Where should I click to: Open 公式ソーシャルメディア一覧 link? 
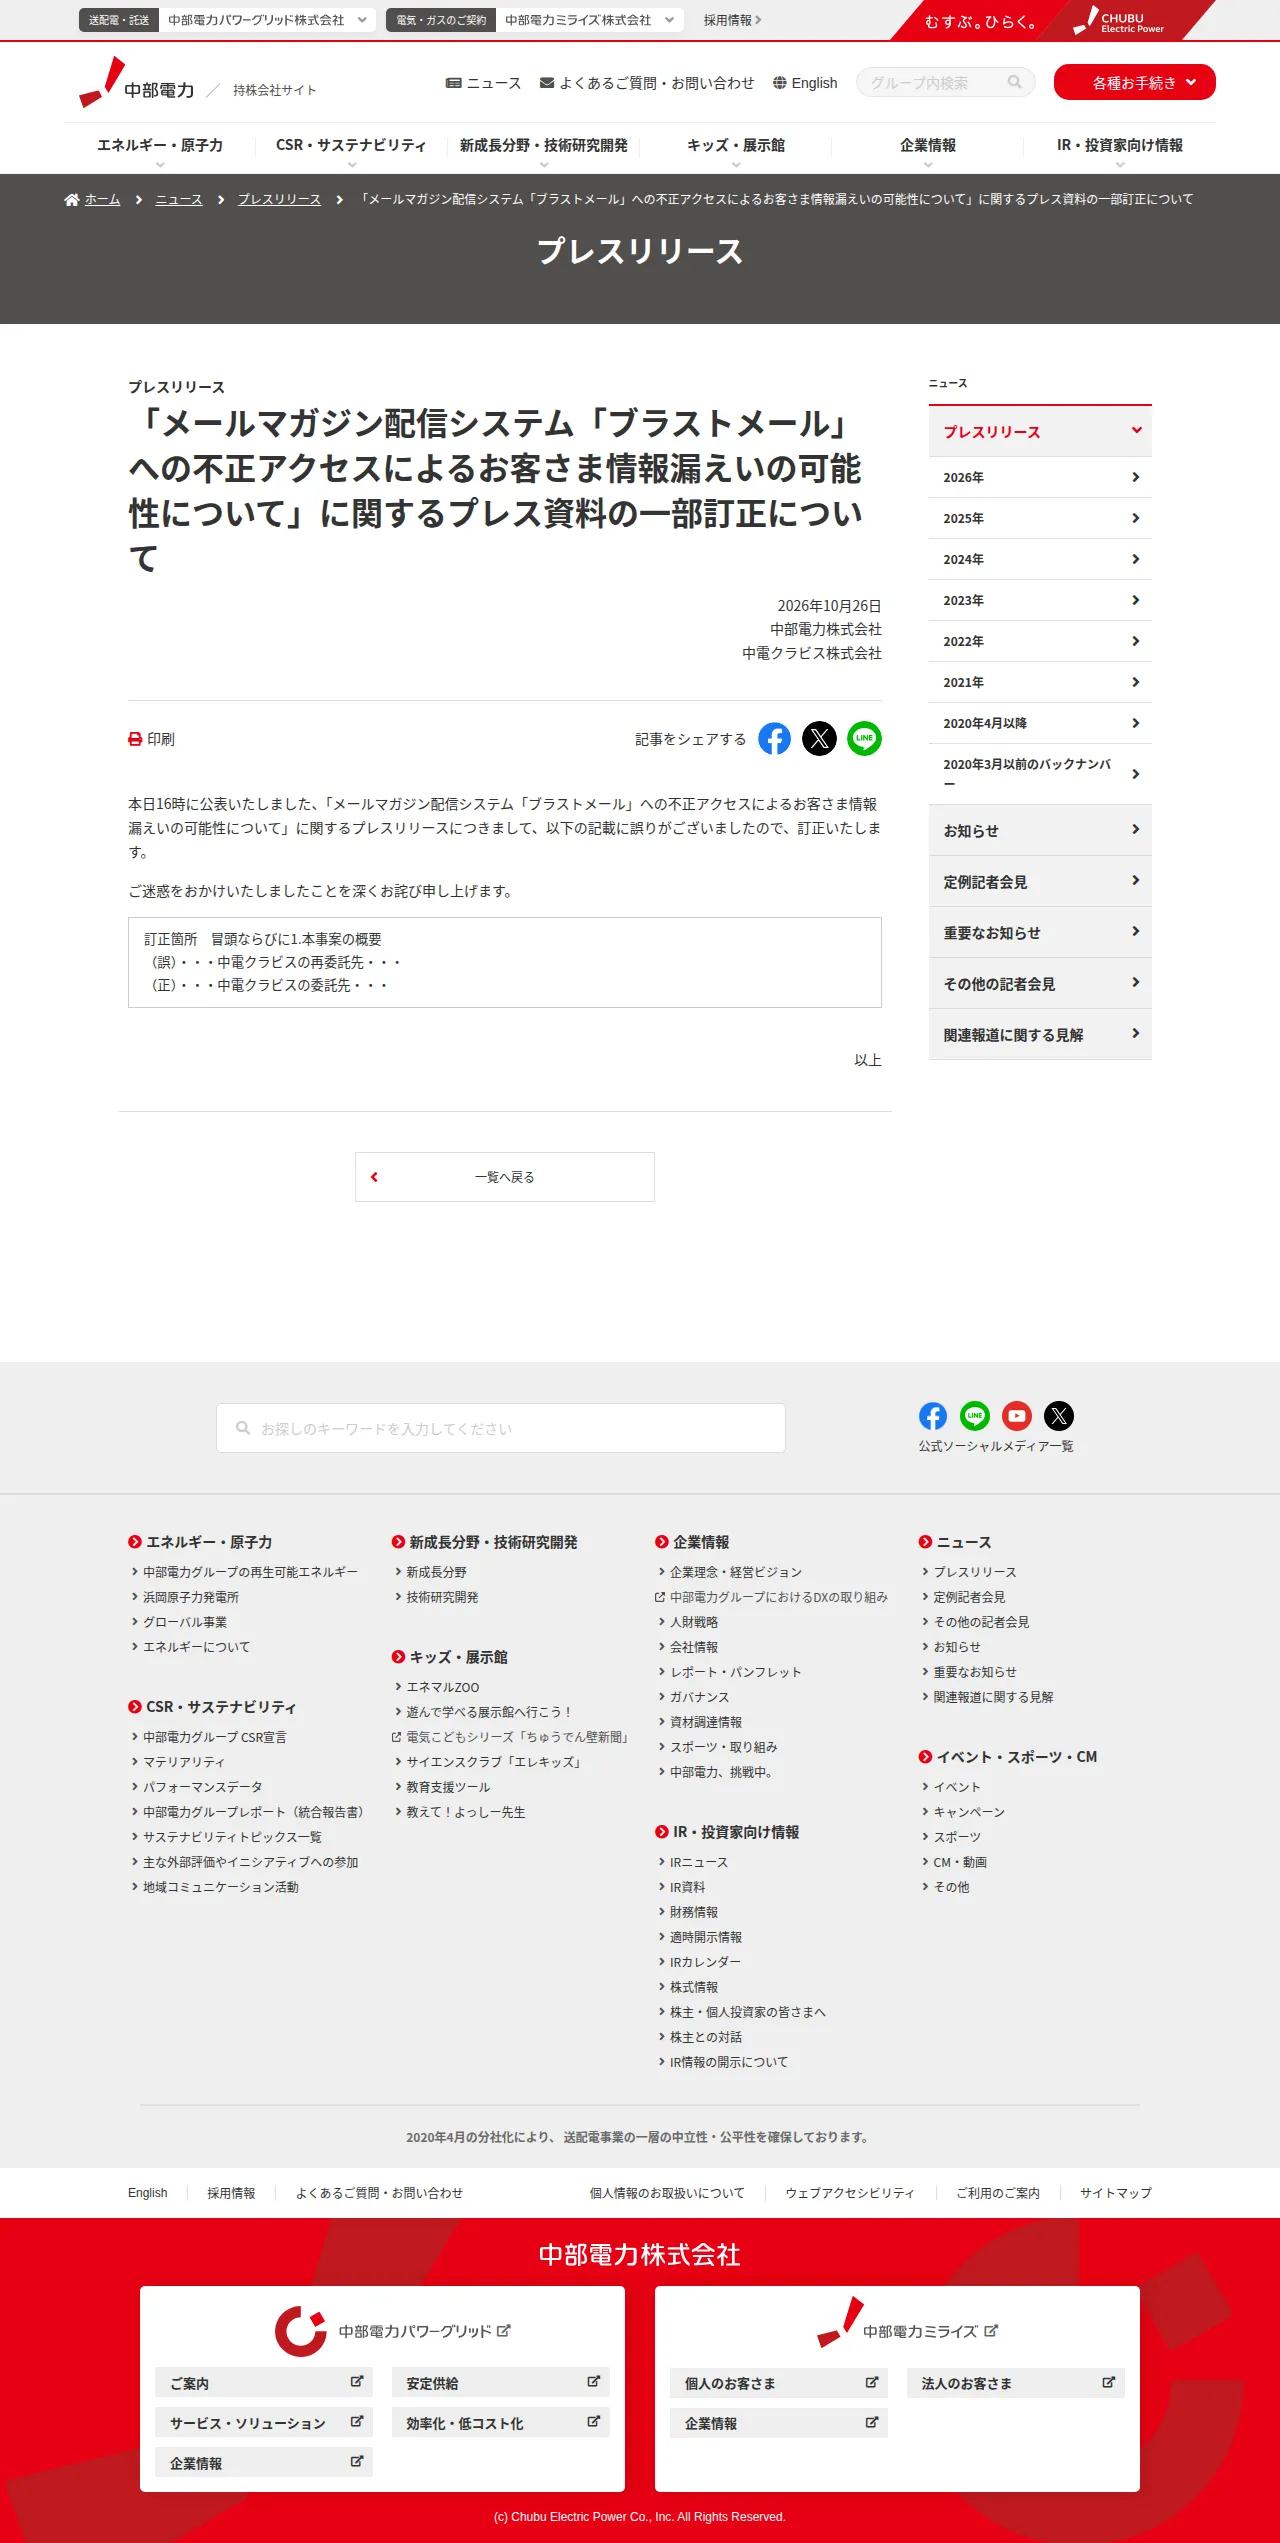996,1446
